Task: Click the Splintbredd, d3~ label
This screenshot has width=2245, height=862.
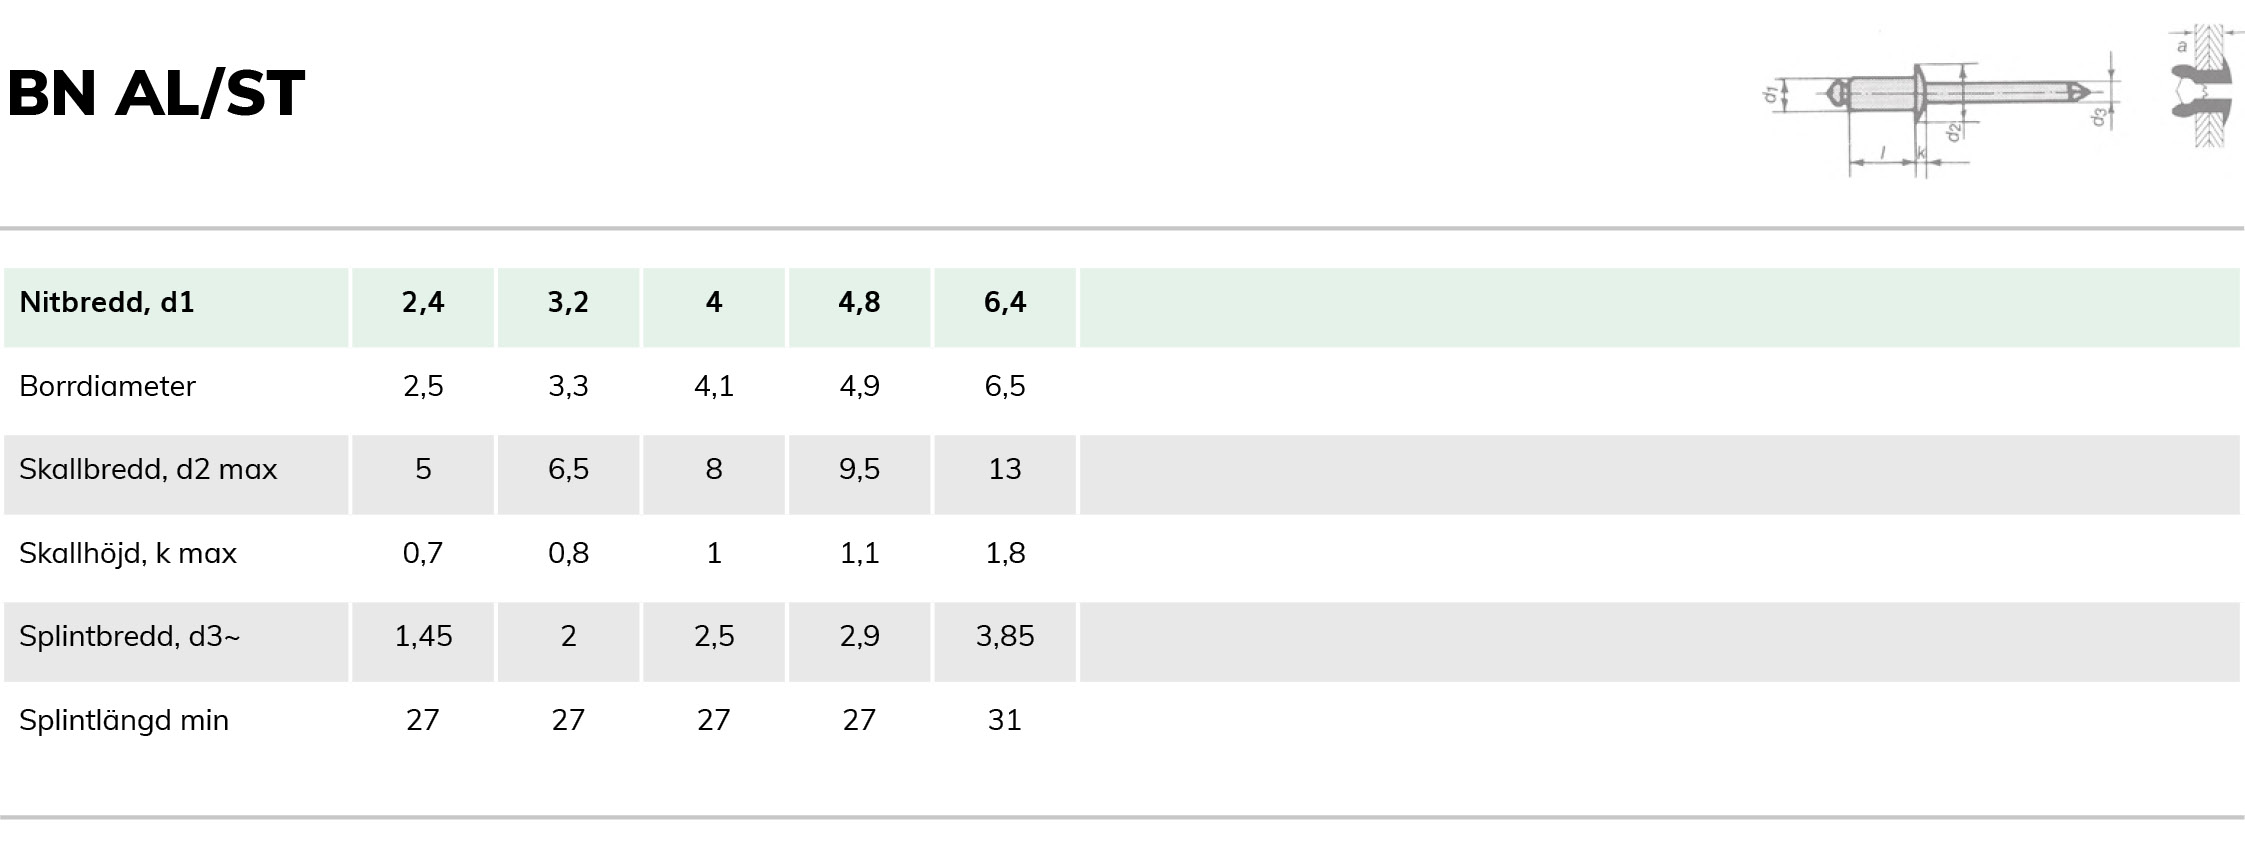Action: click(x=130, y=636)
